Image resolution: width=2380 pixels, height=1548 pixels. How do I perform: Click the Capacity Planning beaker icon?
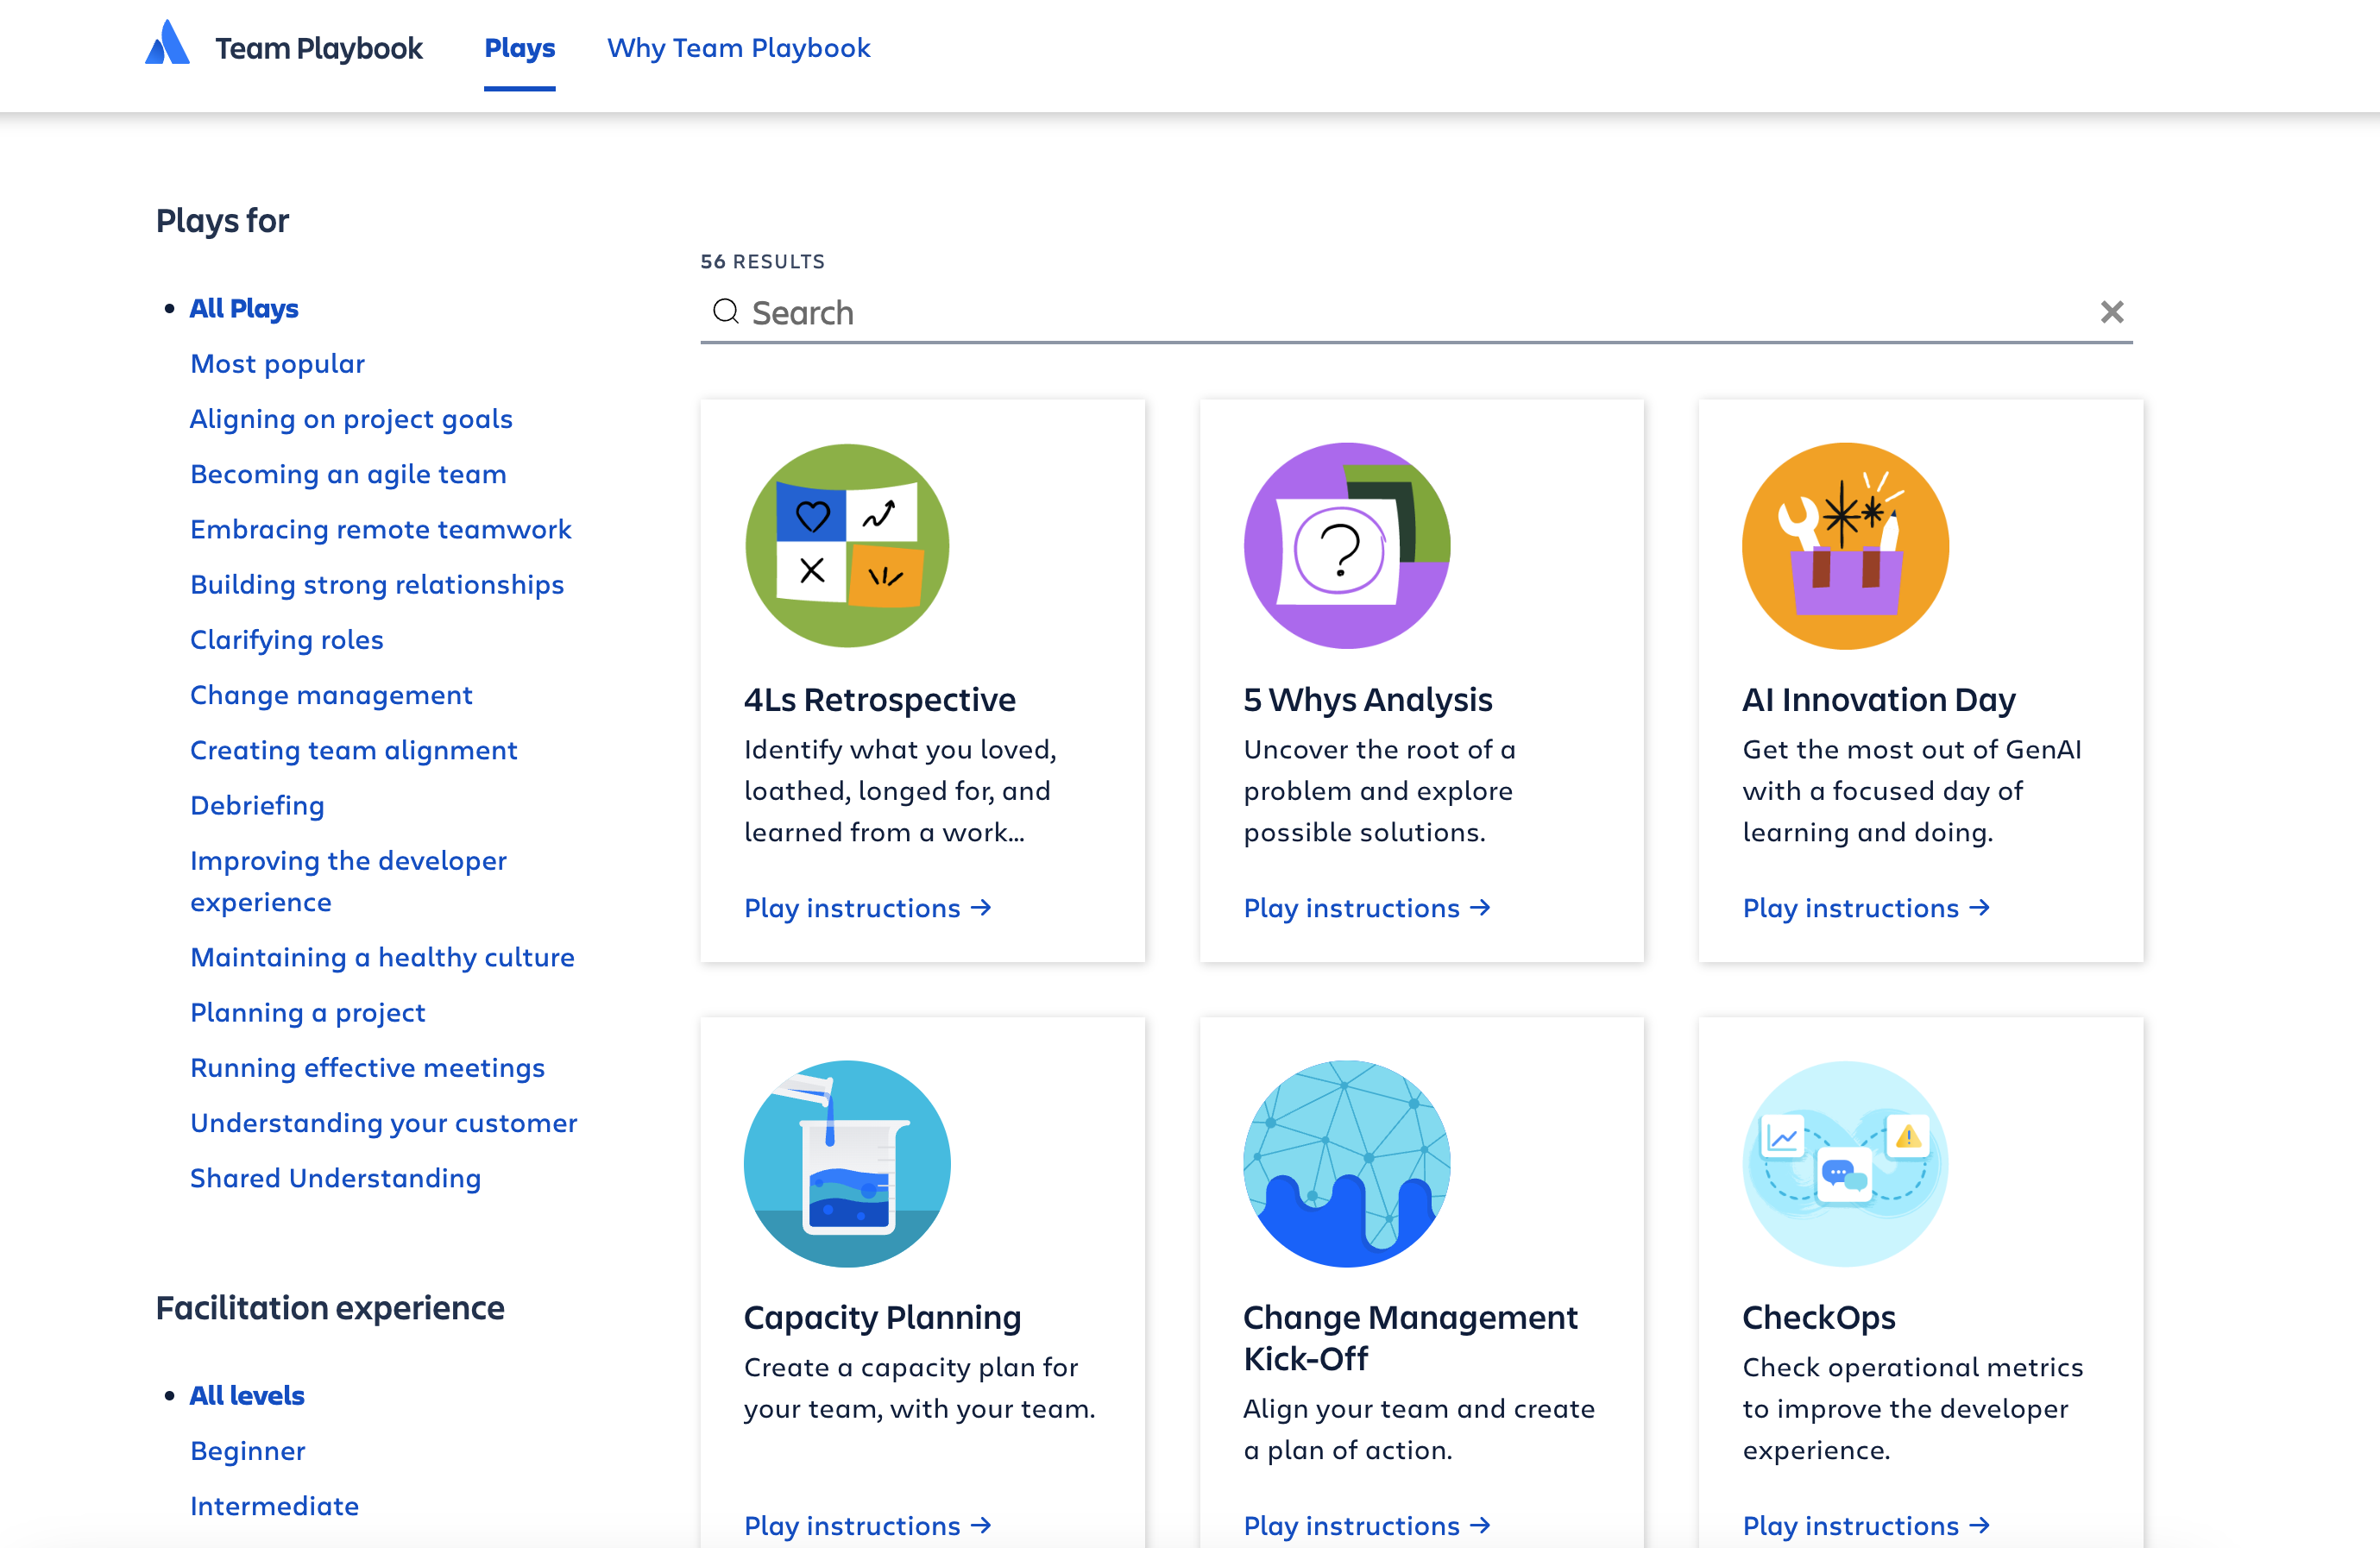point(847,1164)
